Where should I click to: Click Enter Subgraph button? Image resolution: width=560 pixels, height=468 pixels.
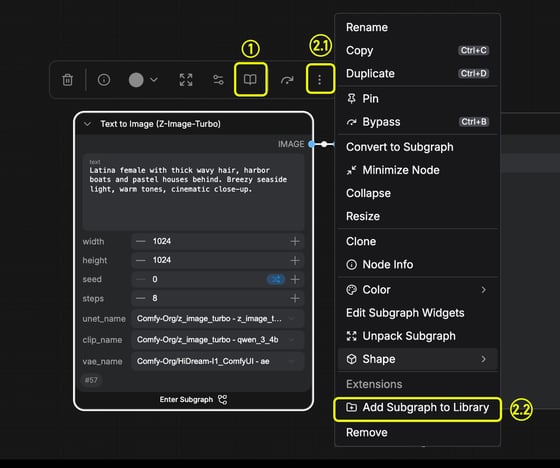point(193,399)
